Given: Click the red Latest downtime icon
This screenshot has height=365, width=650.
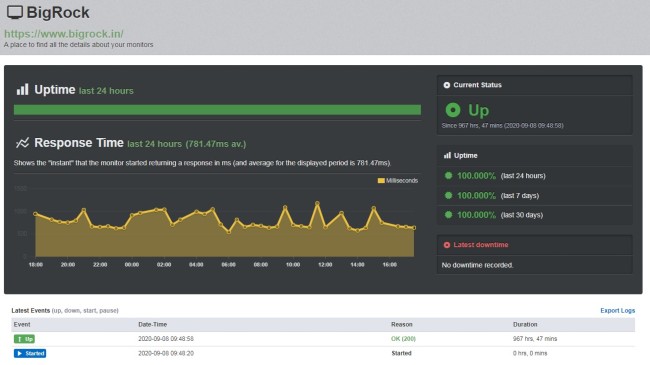Looking at the screenshot, I should [446, 245].
